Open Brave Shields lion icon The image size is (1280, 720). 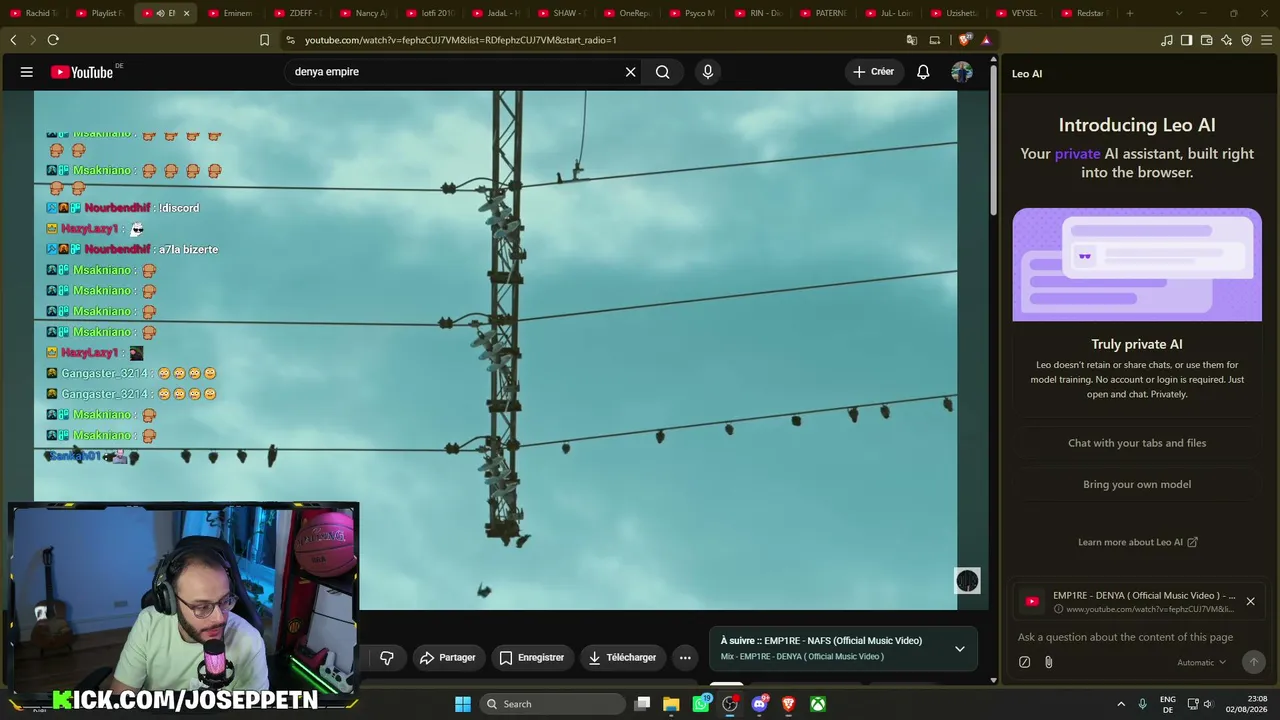click(x=964, y=40)
